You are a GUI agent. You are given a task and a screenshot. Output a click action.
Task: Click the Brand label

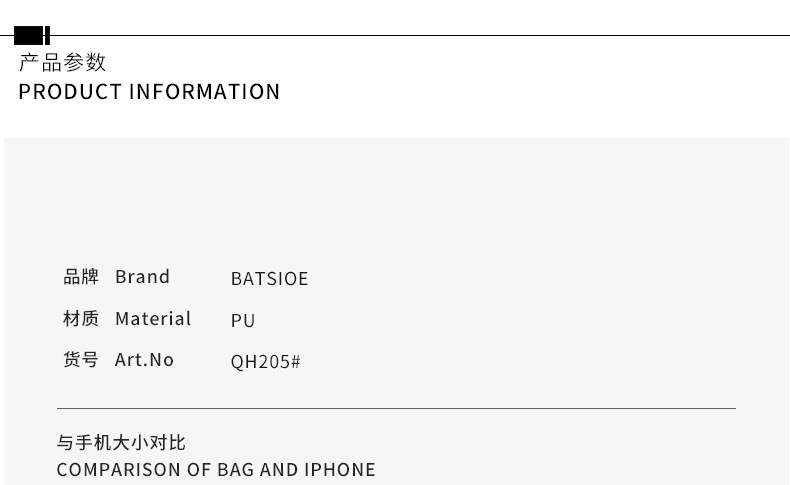(142, 277)
